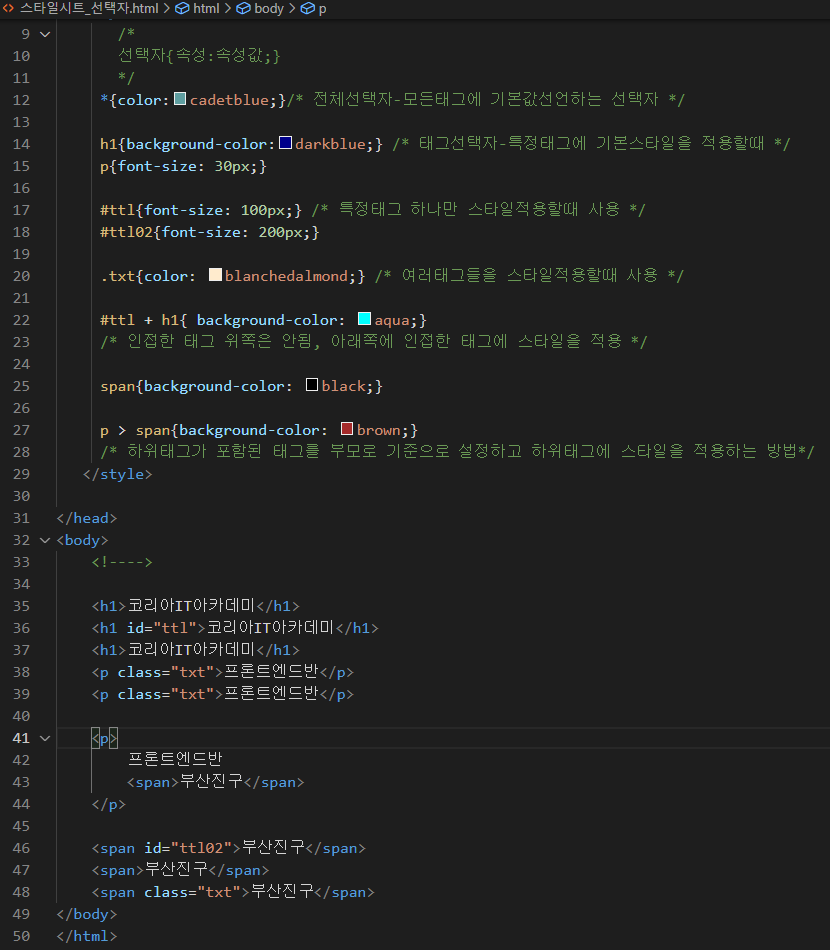This screenshot has height=950, width=830.
Task: Click the span id="ttl02" line
Action: click(x=228, y=848)
